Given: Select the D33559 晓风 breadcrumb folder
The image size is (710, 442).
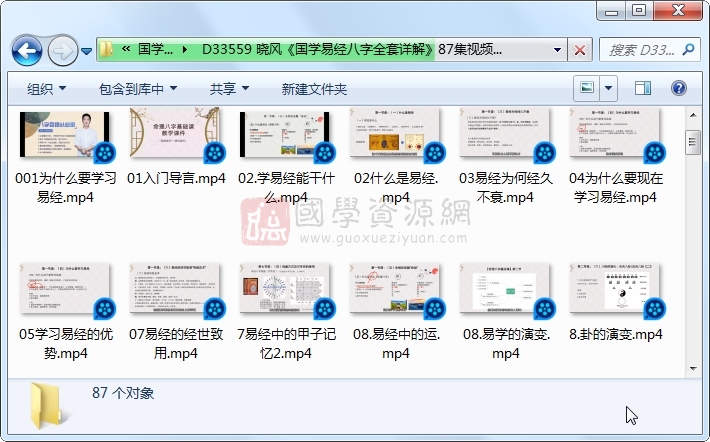Looking at the screenshot, I should [352, 49].
